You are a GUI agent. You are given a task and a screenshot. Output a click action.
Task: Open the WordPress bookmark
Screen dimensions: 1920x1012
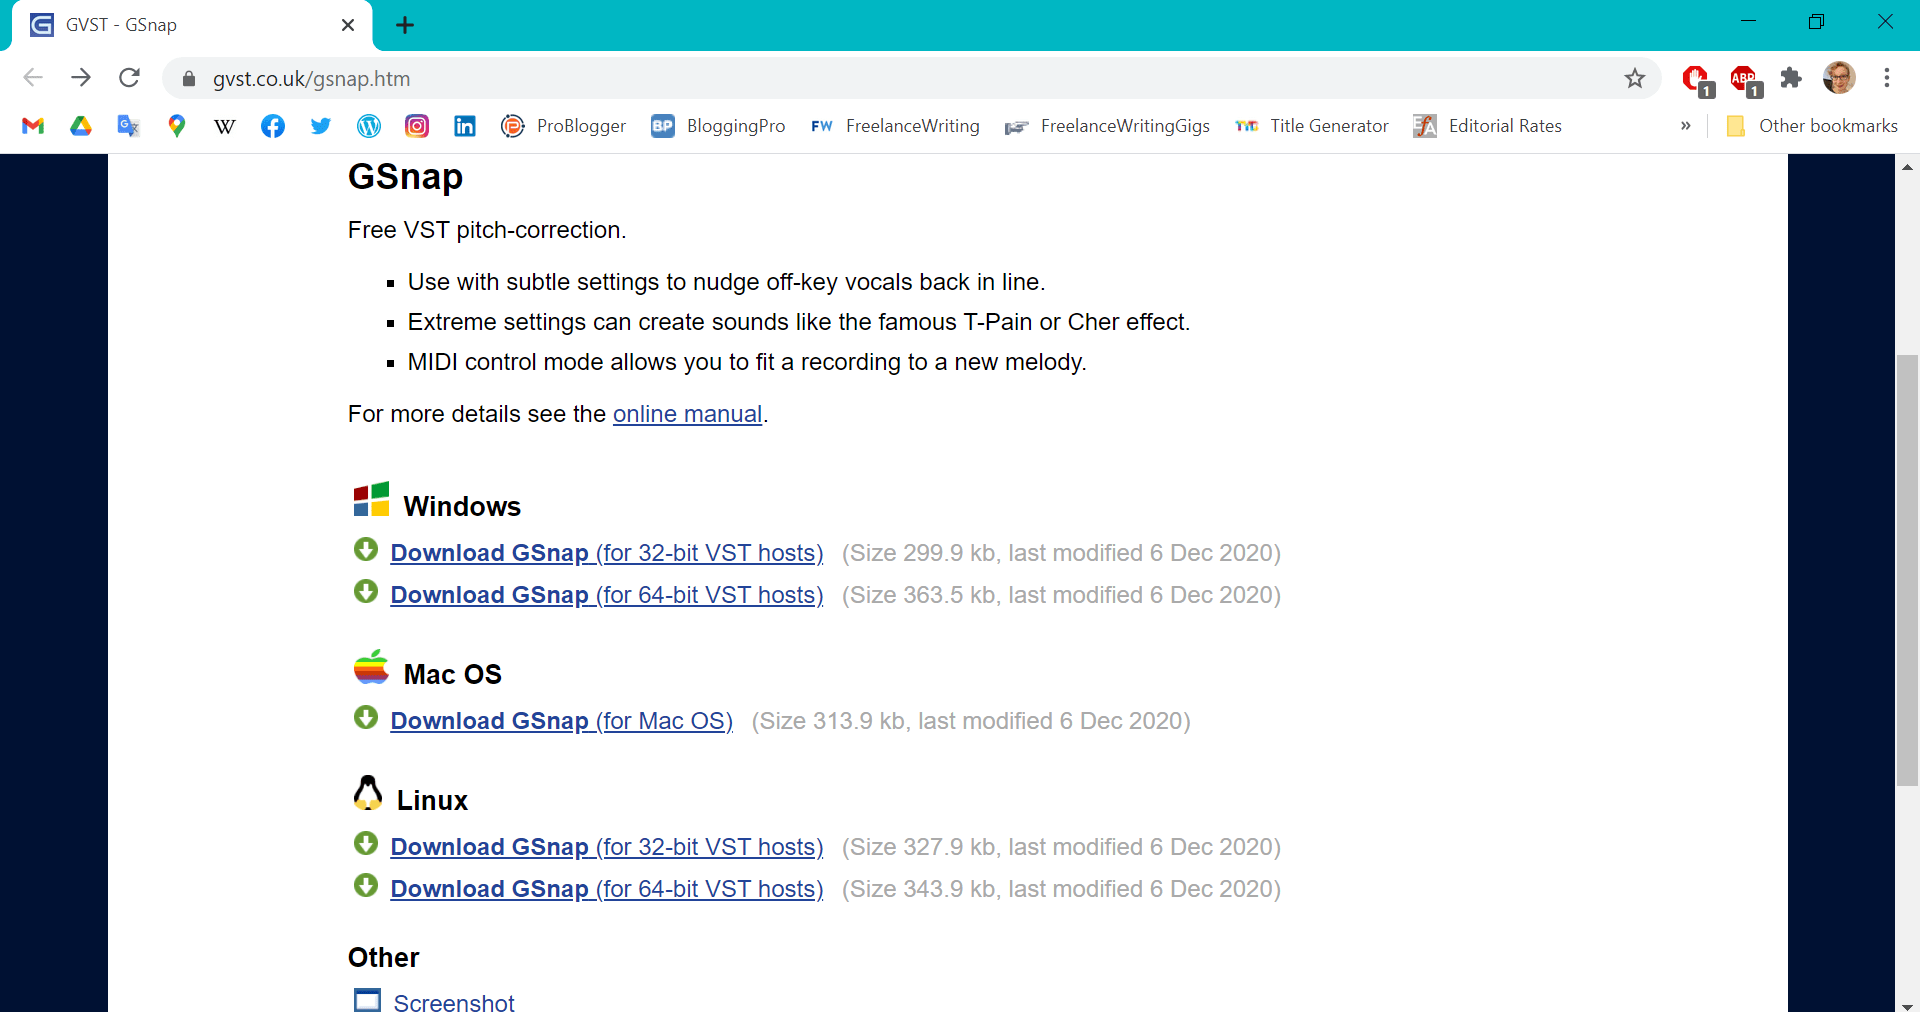369,126
